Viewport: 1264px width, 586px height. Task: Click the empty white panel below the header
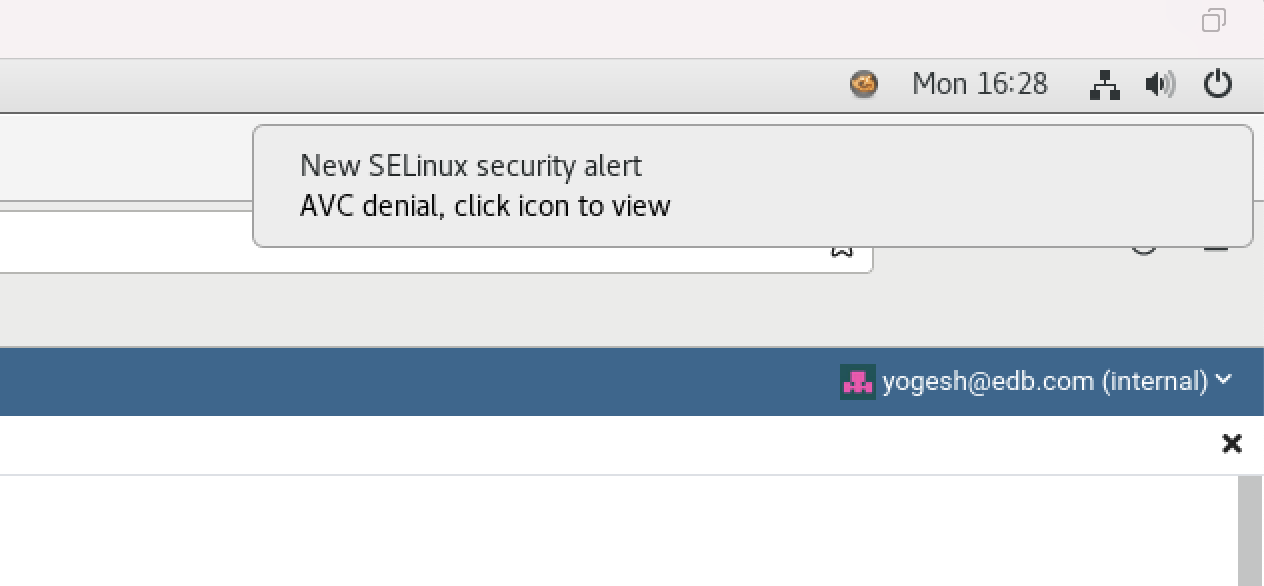click(x=600, y=530)
